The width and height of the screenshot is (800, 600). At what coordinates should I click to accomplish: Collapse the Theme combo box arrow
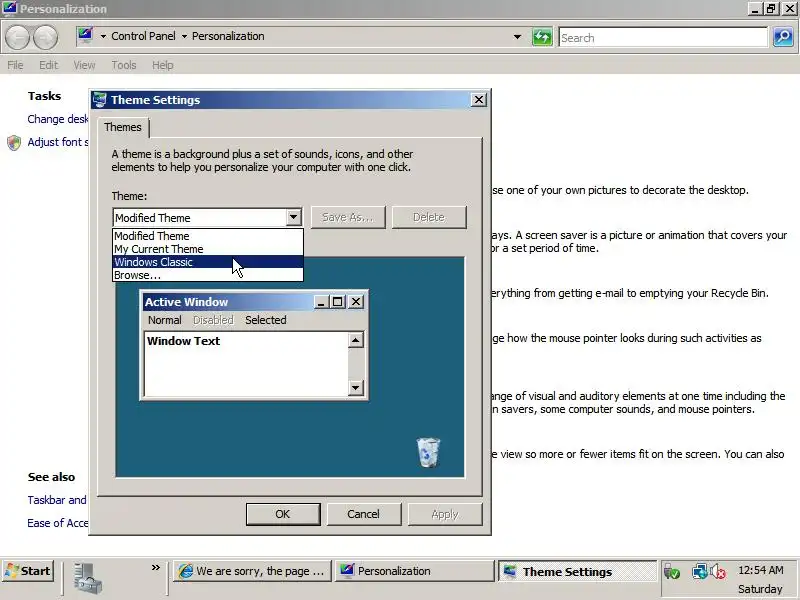(x=293, y=217)
